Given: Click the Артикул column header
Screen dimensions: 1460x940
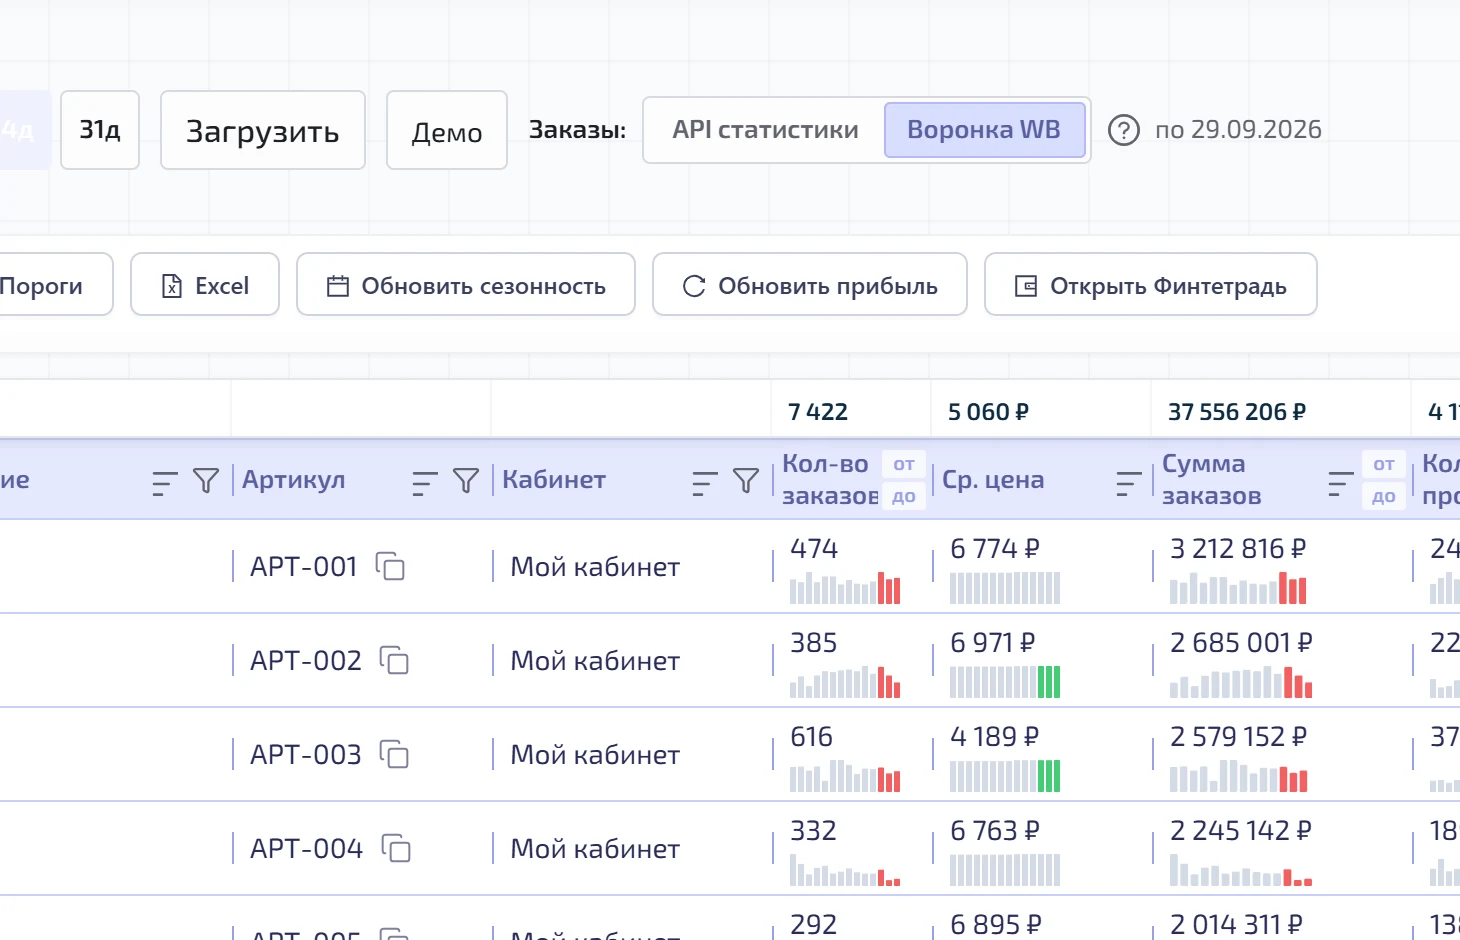Looking at the screenshot, I should click(294, 480).
